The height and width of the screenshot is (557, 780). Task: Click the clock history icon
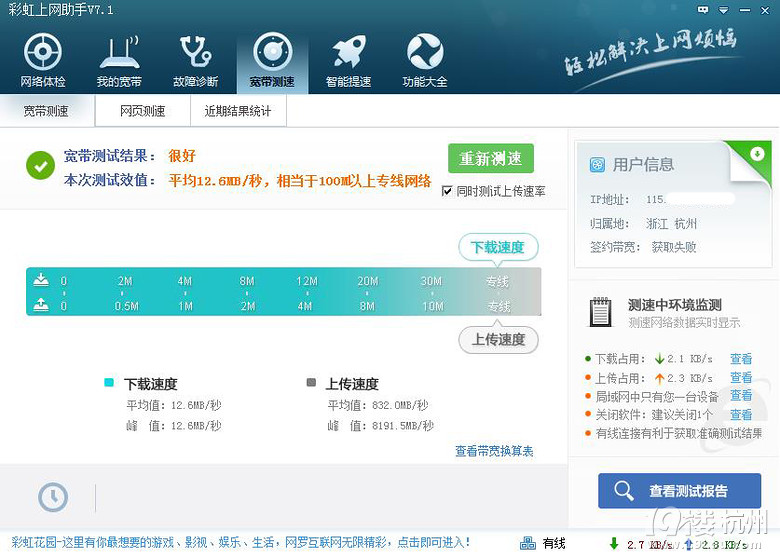[53, 496]
